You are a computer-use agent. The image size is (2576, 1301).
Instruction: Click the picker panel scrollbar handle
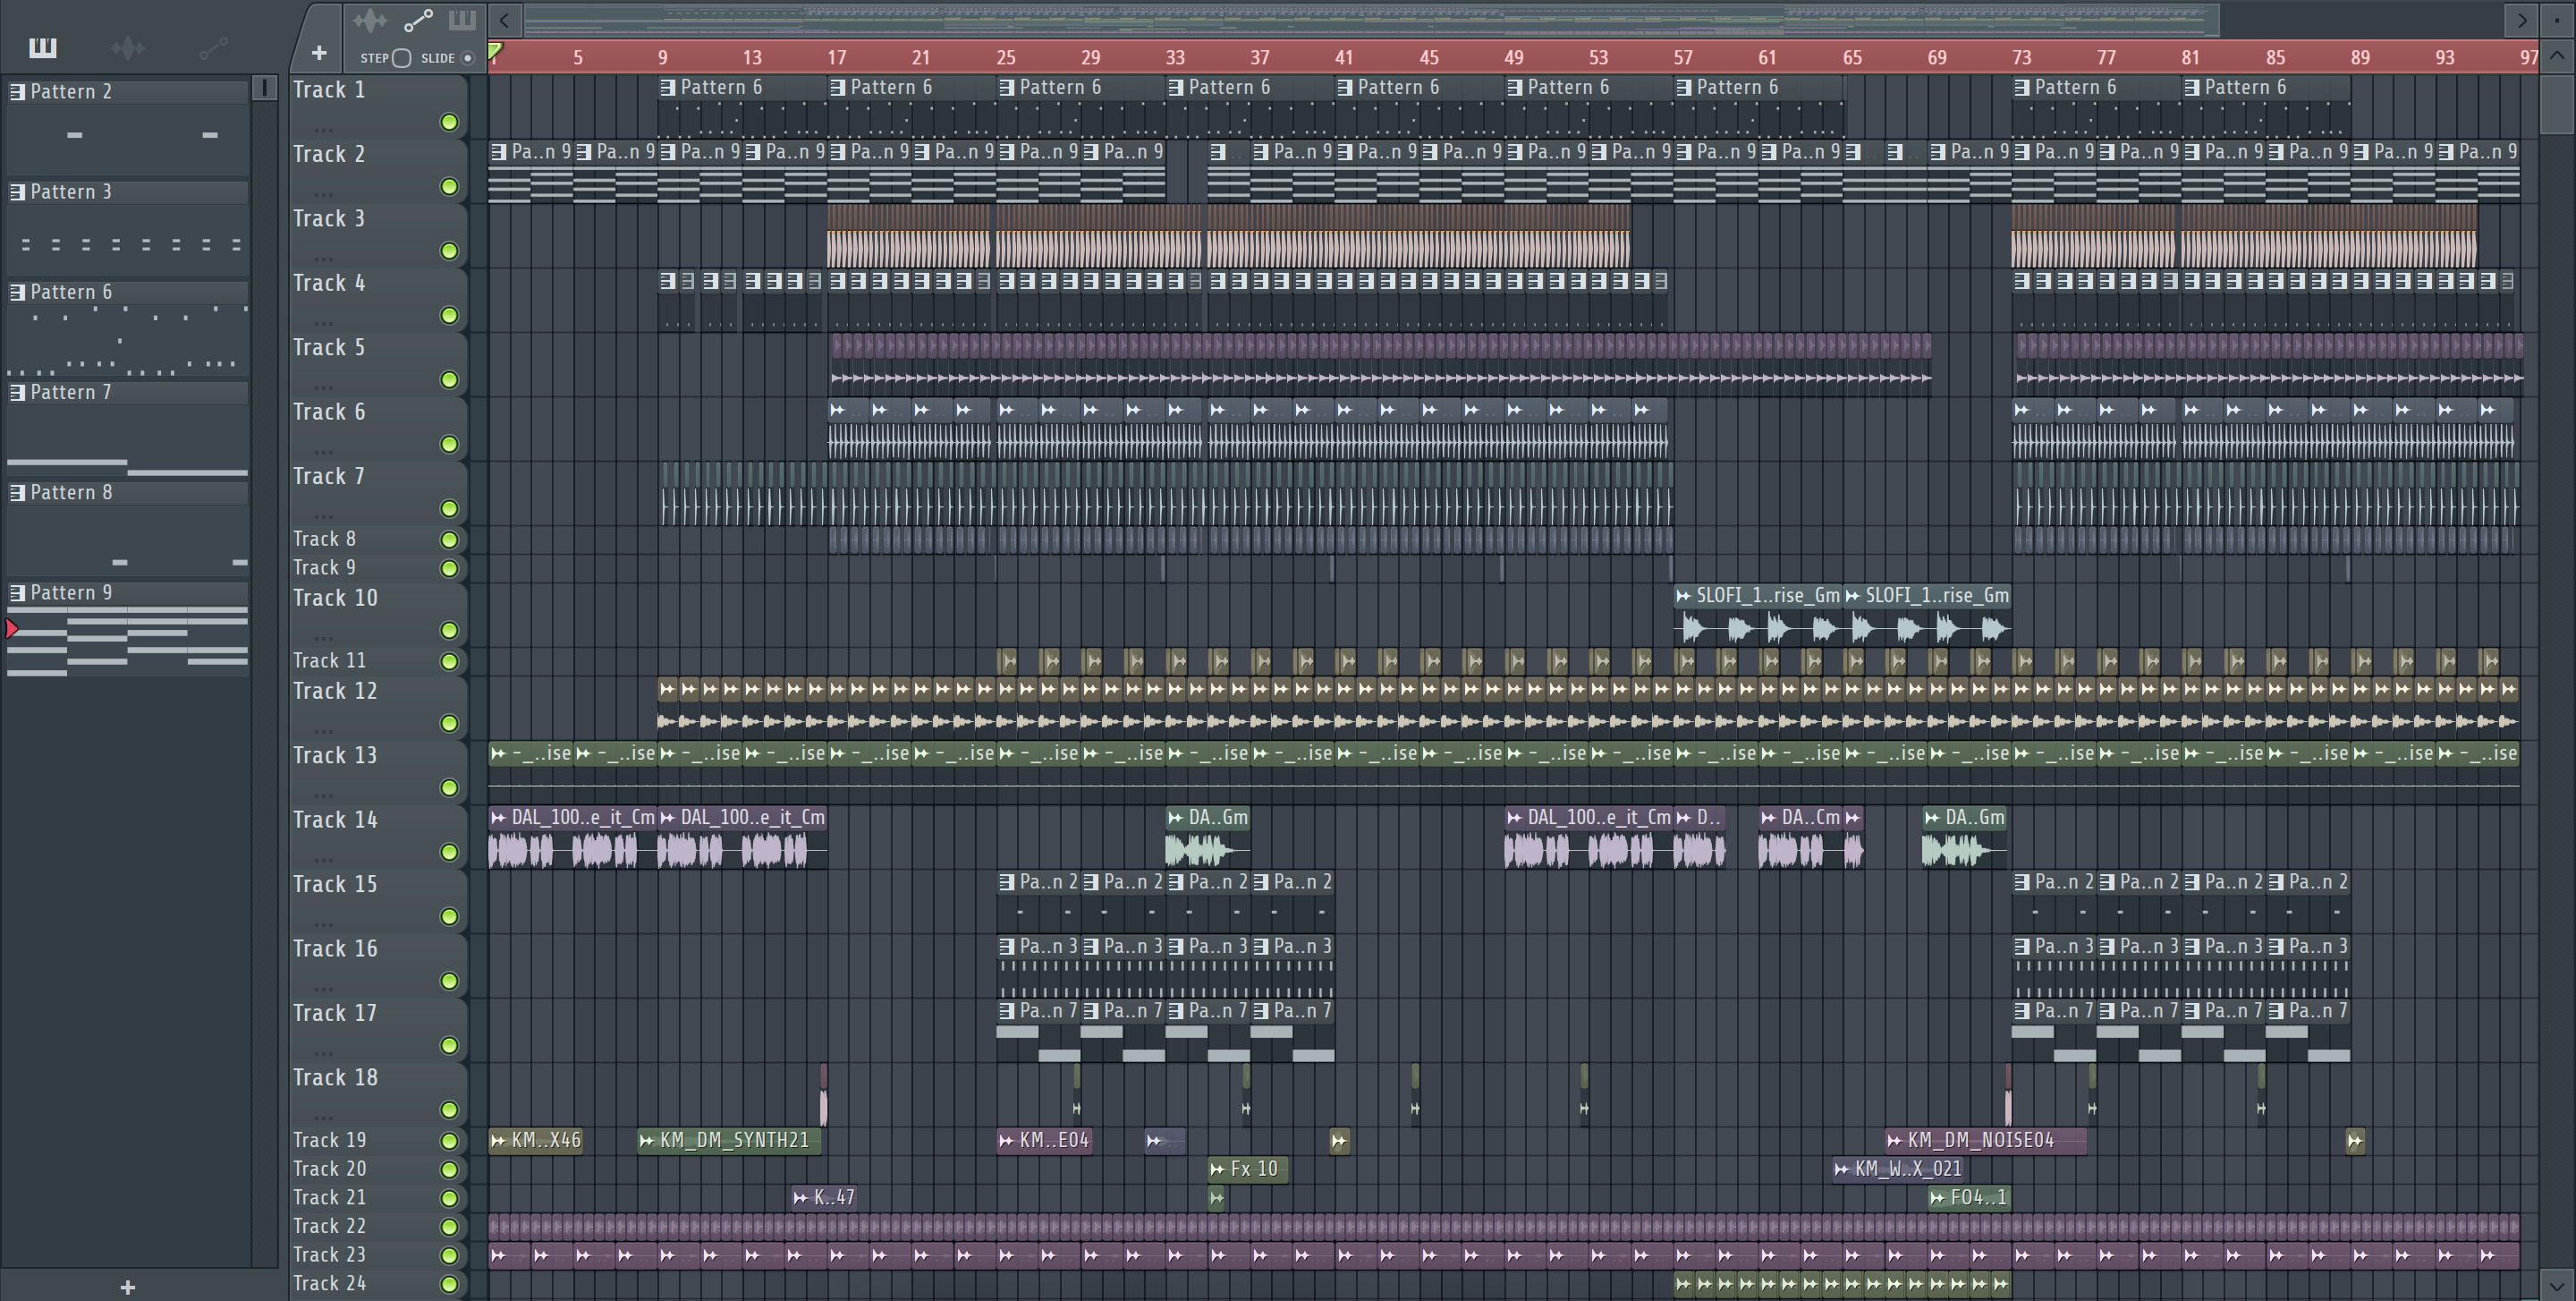pos(264,88)
